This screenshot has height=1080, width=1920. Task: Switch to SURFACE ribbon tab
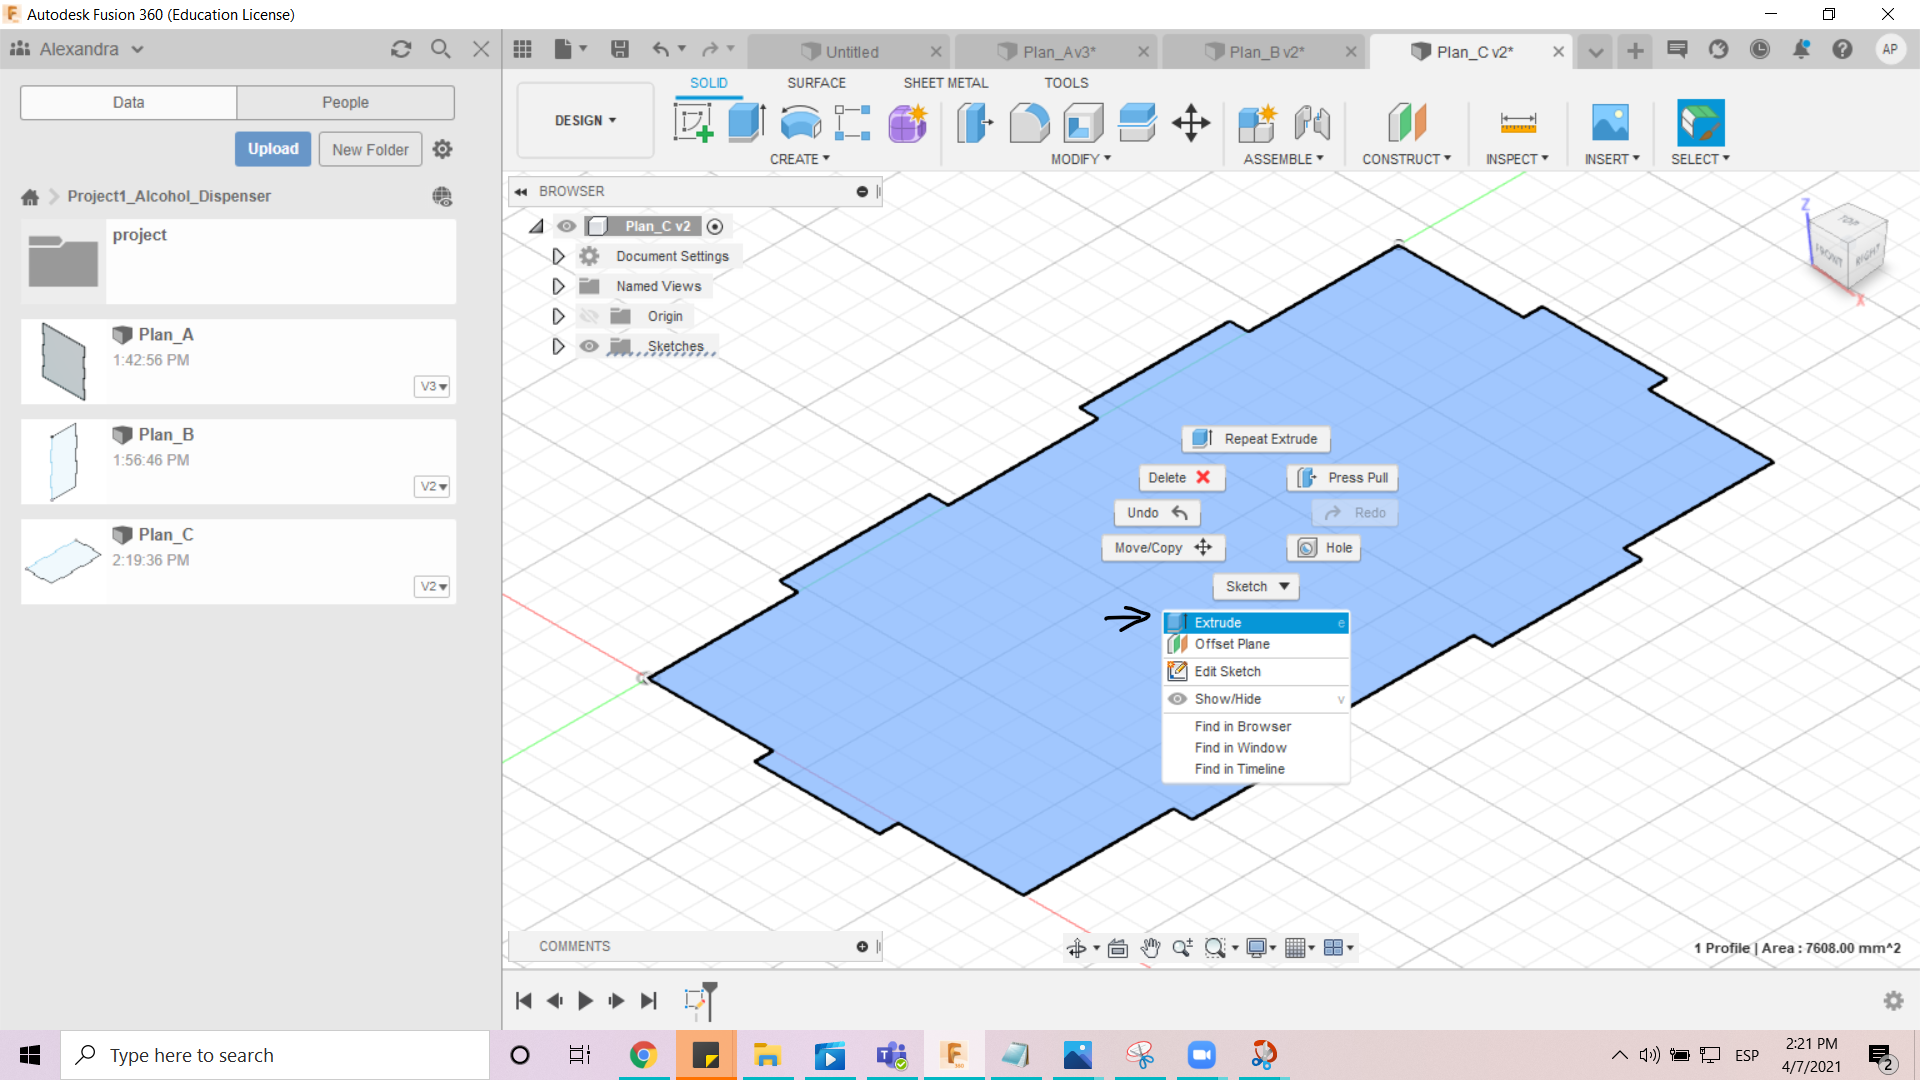(x=816, y=83)
